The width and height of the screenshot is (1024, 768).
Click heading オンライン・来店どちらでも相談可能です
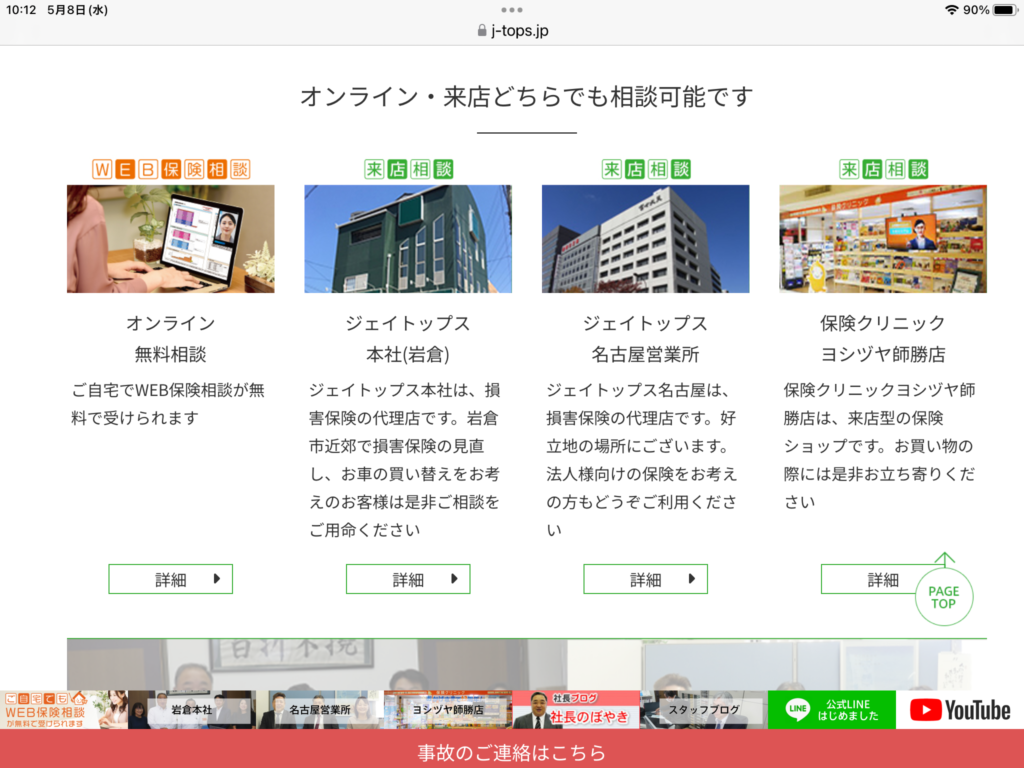point(526,97)
